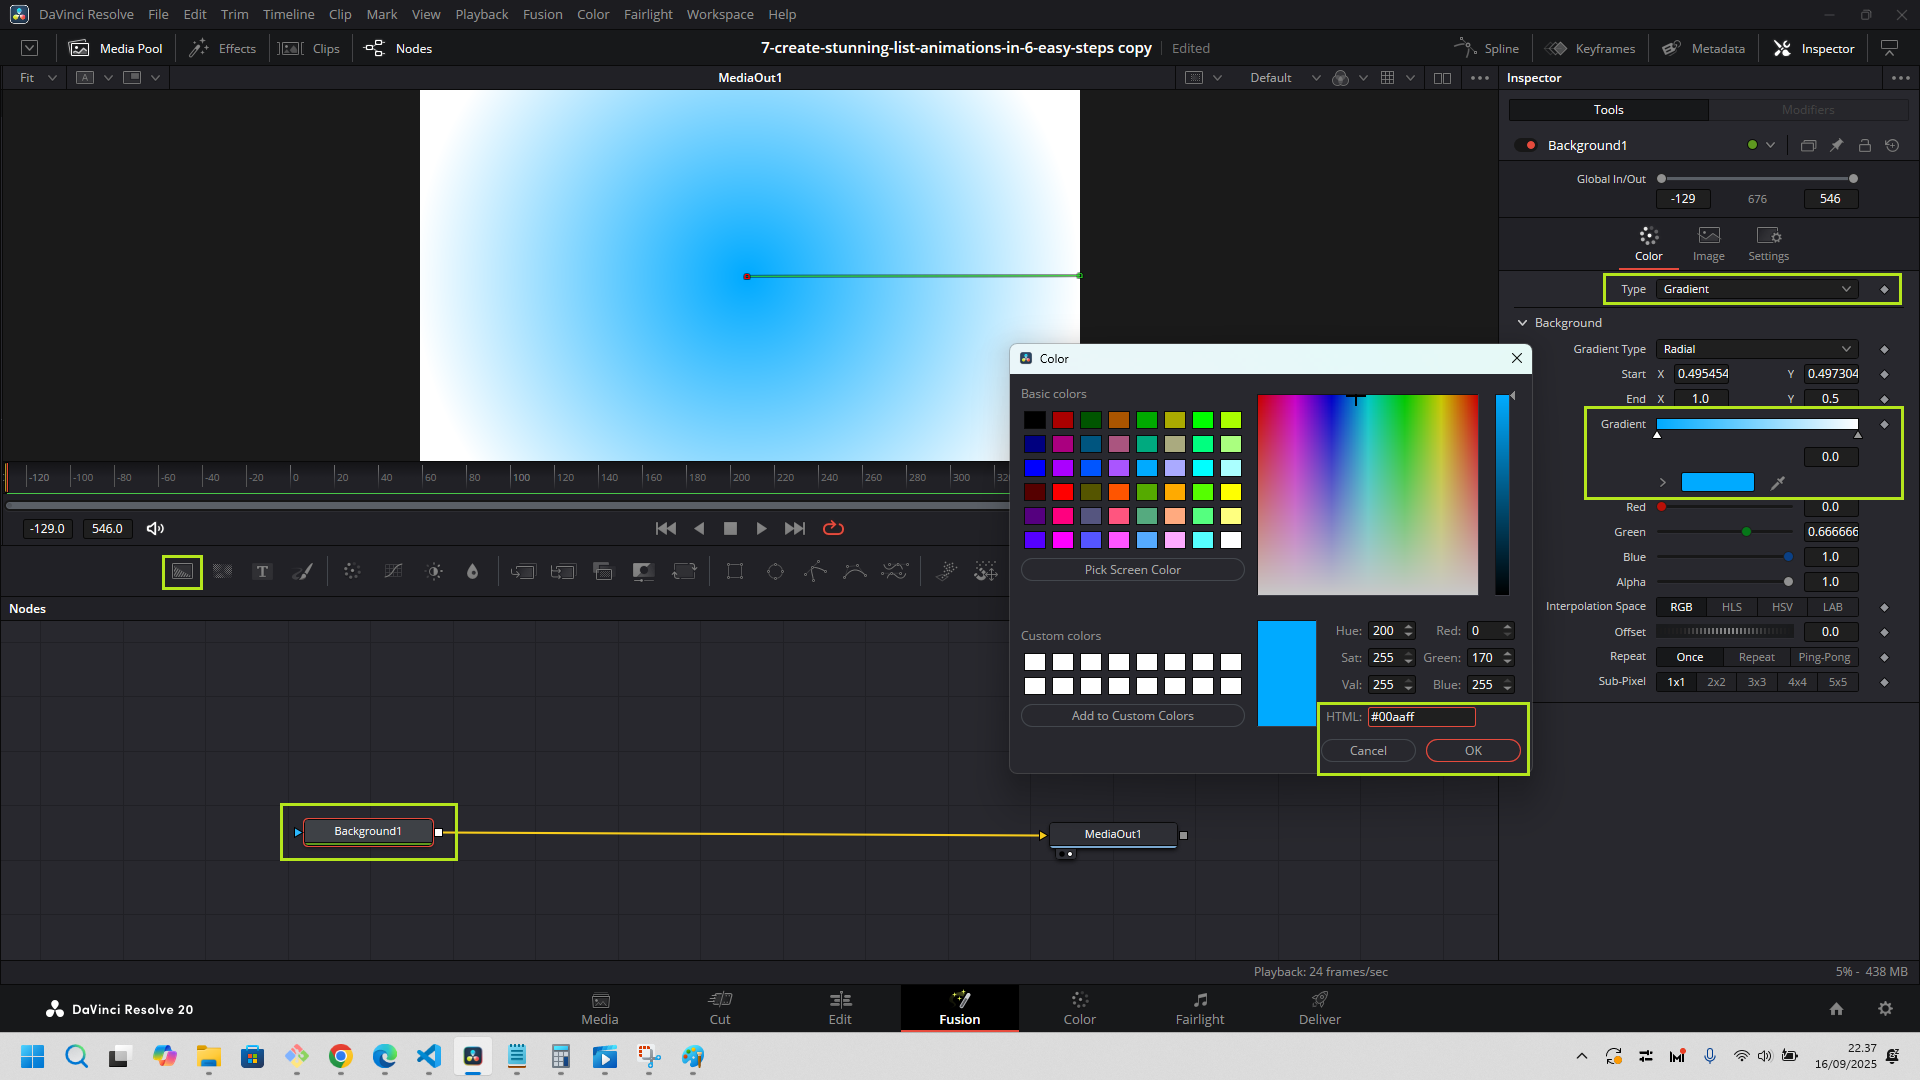
Task: Click OK in the Color dialog
Action: 1472,751
